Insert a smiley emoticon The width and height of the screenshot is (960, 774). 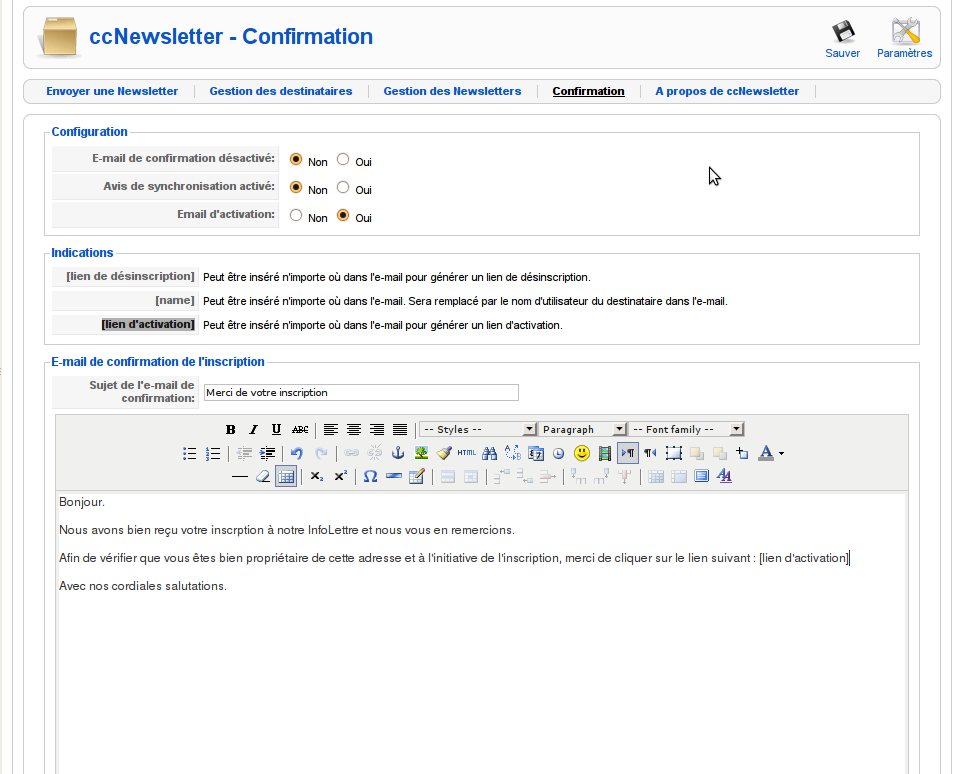pos(580,453)
